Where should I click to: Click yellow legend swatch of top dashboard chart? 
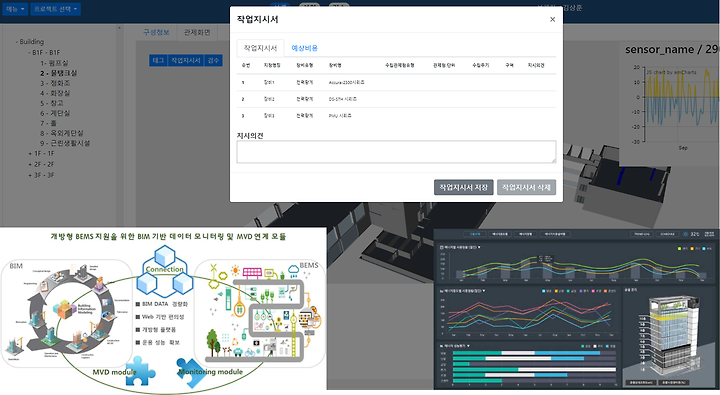click(692, 248)
